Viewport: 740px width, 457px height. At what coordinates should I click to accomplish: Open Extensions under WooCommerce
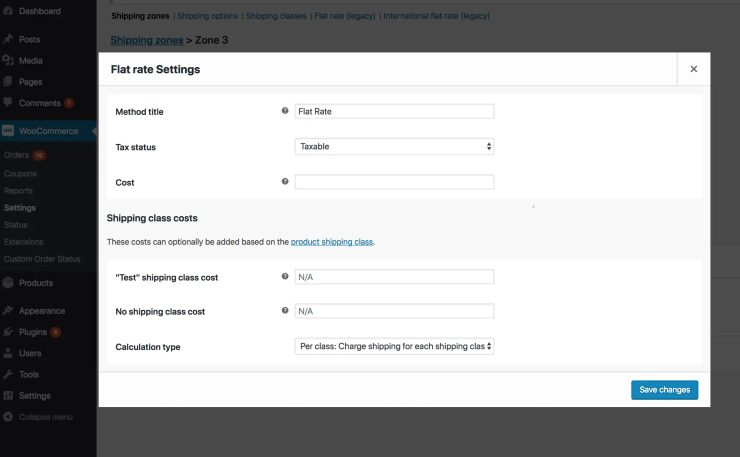click(24, 242)
